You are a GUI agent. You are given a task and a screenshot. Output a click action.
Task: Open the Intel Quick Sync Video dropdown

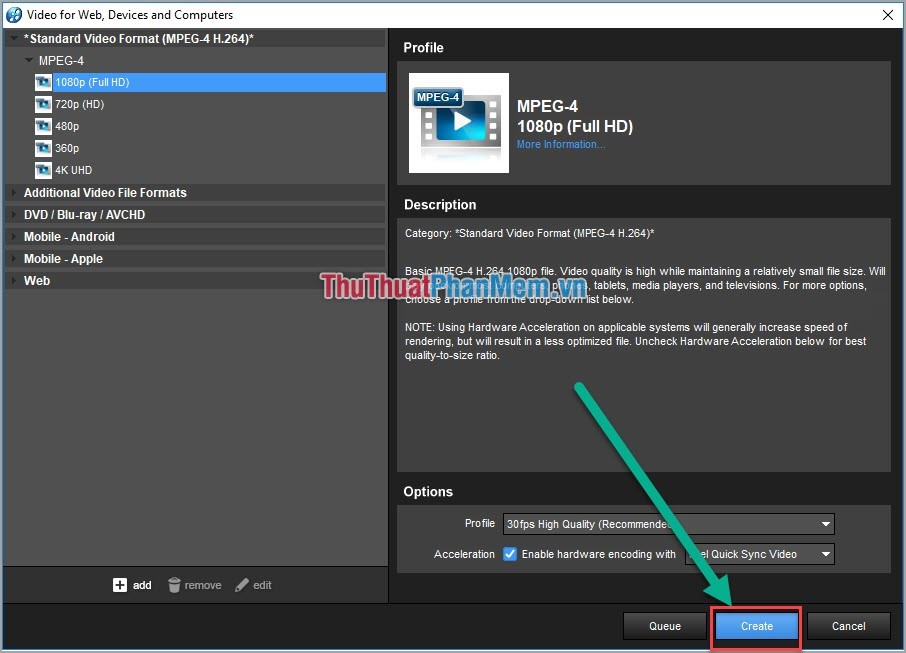[x=827, y=554]
